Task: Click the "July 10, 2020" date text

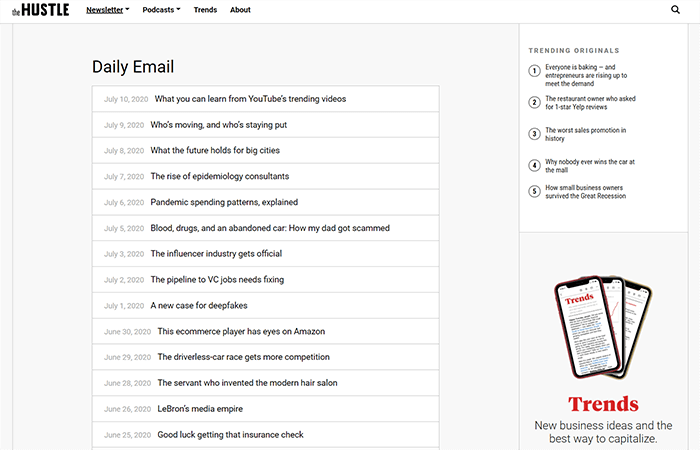Action: tap(126, 99)
